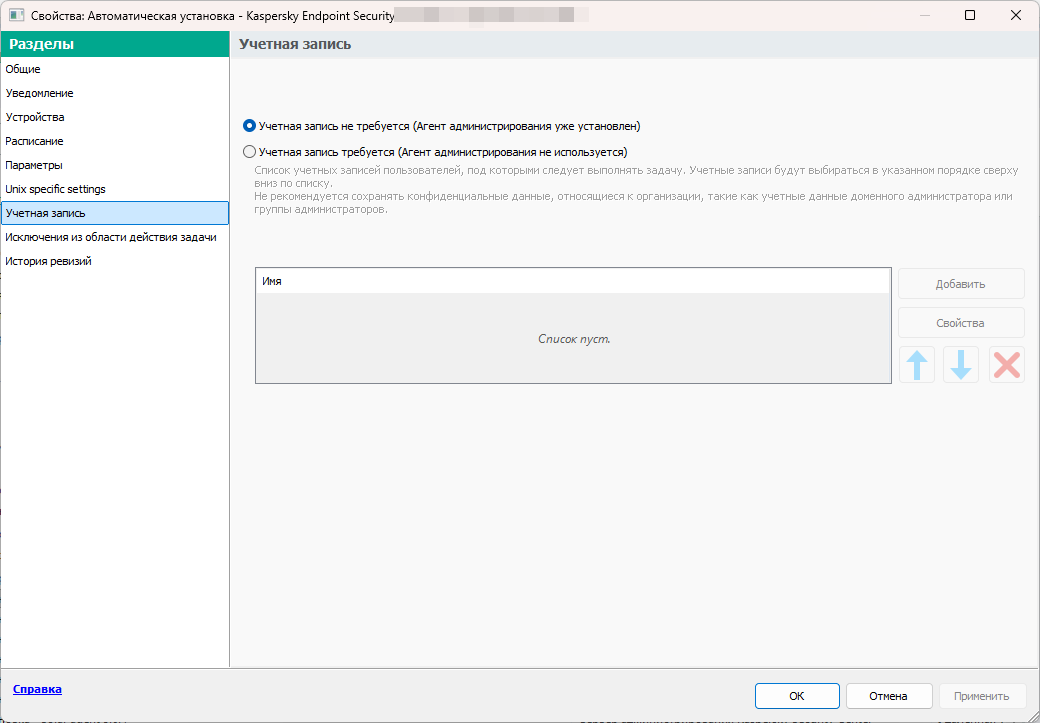Click the Имя column header
The width and height of the screenshot is (1040, 723).
[x=572, y=282]
